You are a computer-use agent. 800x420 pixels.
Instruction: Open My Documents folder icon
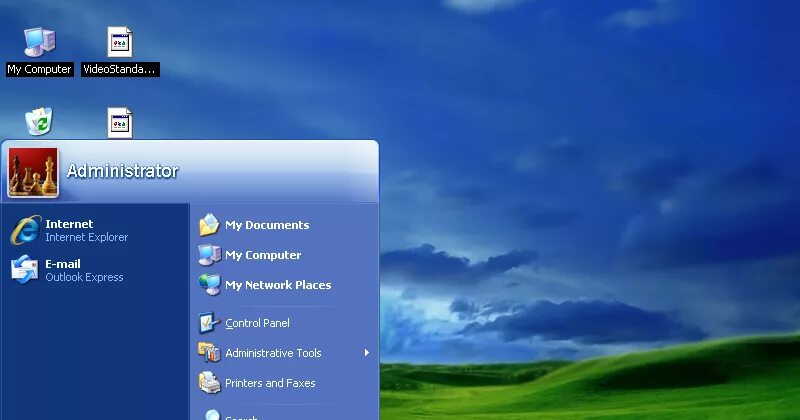tap(209, 225)
